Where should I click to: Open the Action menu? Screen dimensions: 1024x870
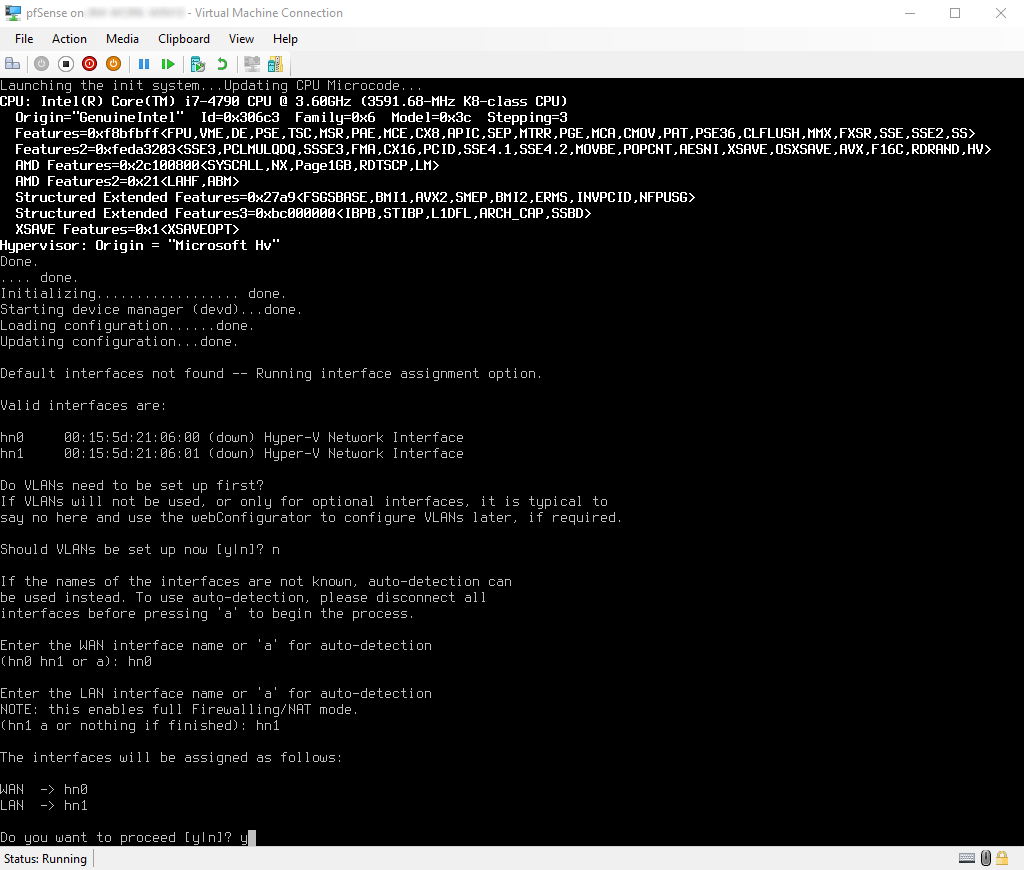(69, 39)
